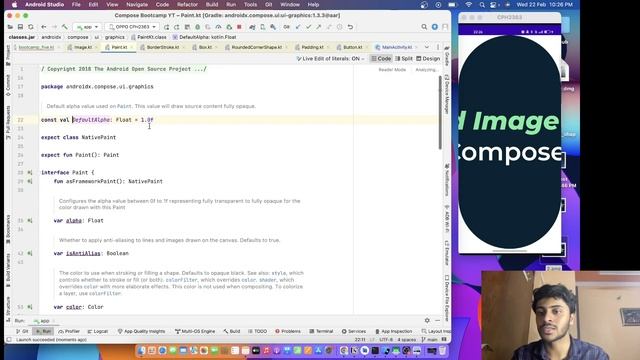Toggle the Bookmarks tool window
The image size is (640, 360).
(8, 229)
